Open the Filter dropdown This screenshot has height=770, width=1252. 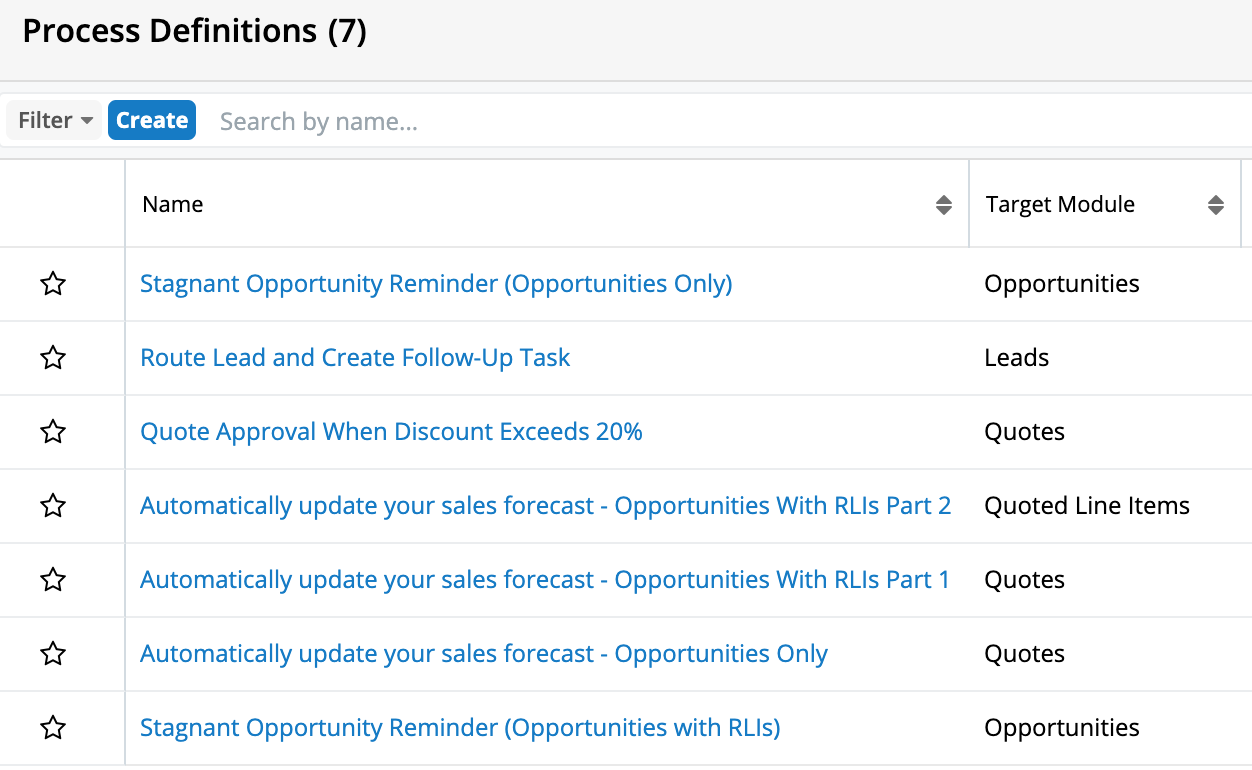click(55, 120)
